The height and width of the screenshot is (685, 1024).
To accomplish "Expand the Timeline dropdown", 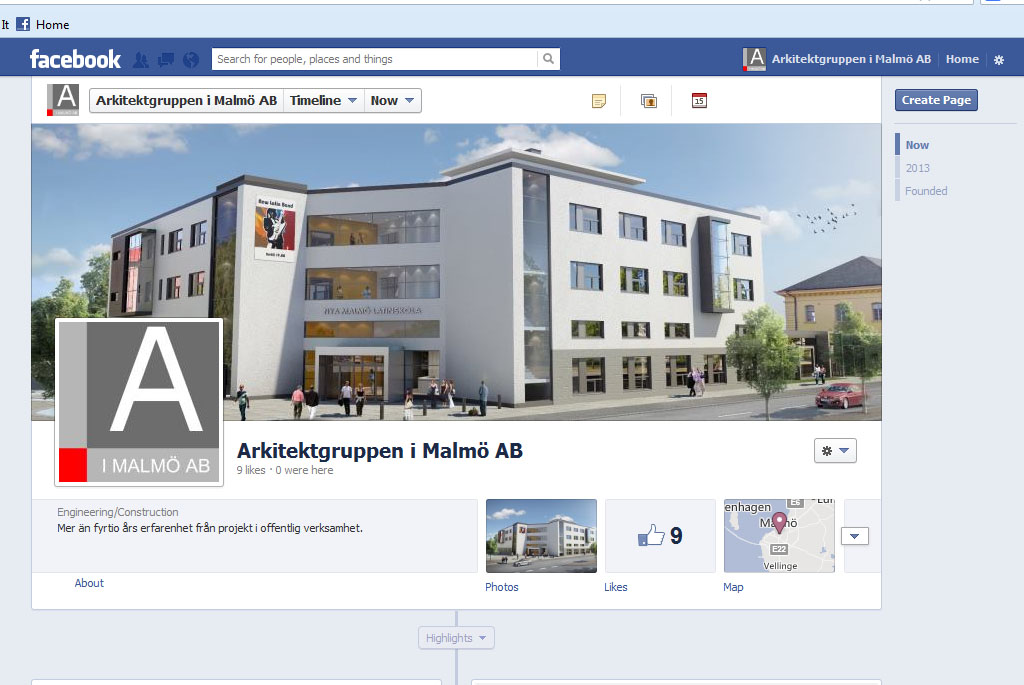I will click(x=323, y=100).
